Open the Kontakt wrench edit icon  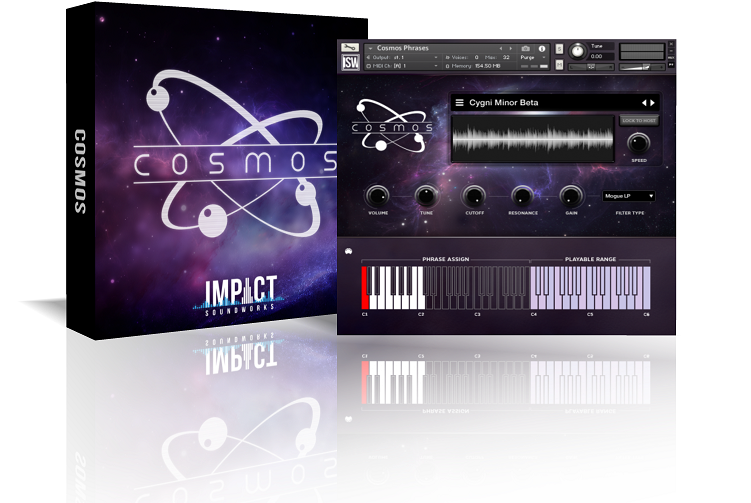350,47
